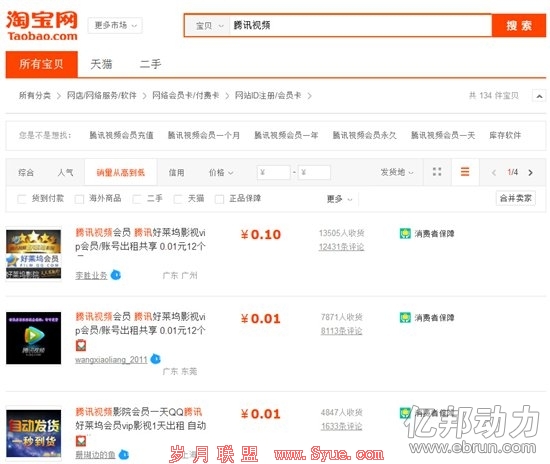Screen dimensions: 550x464
Task: Click the ¥0.10 price
Action: coord(261,234)
